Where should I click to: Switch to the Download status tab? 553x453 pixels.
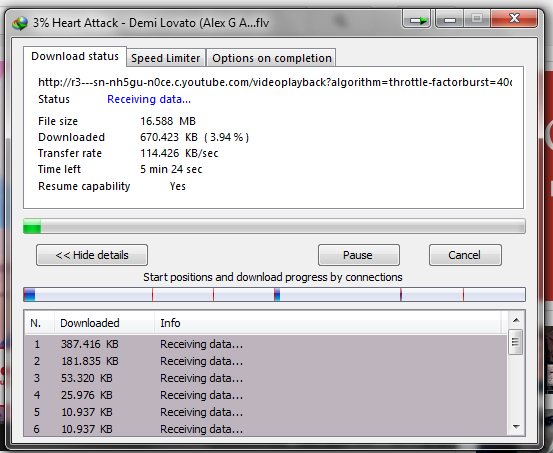pyautogui.click(x=75, y=56)
